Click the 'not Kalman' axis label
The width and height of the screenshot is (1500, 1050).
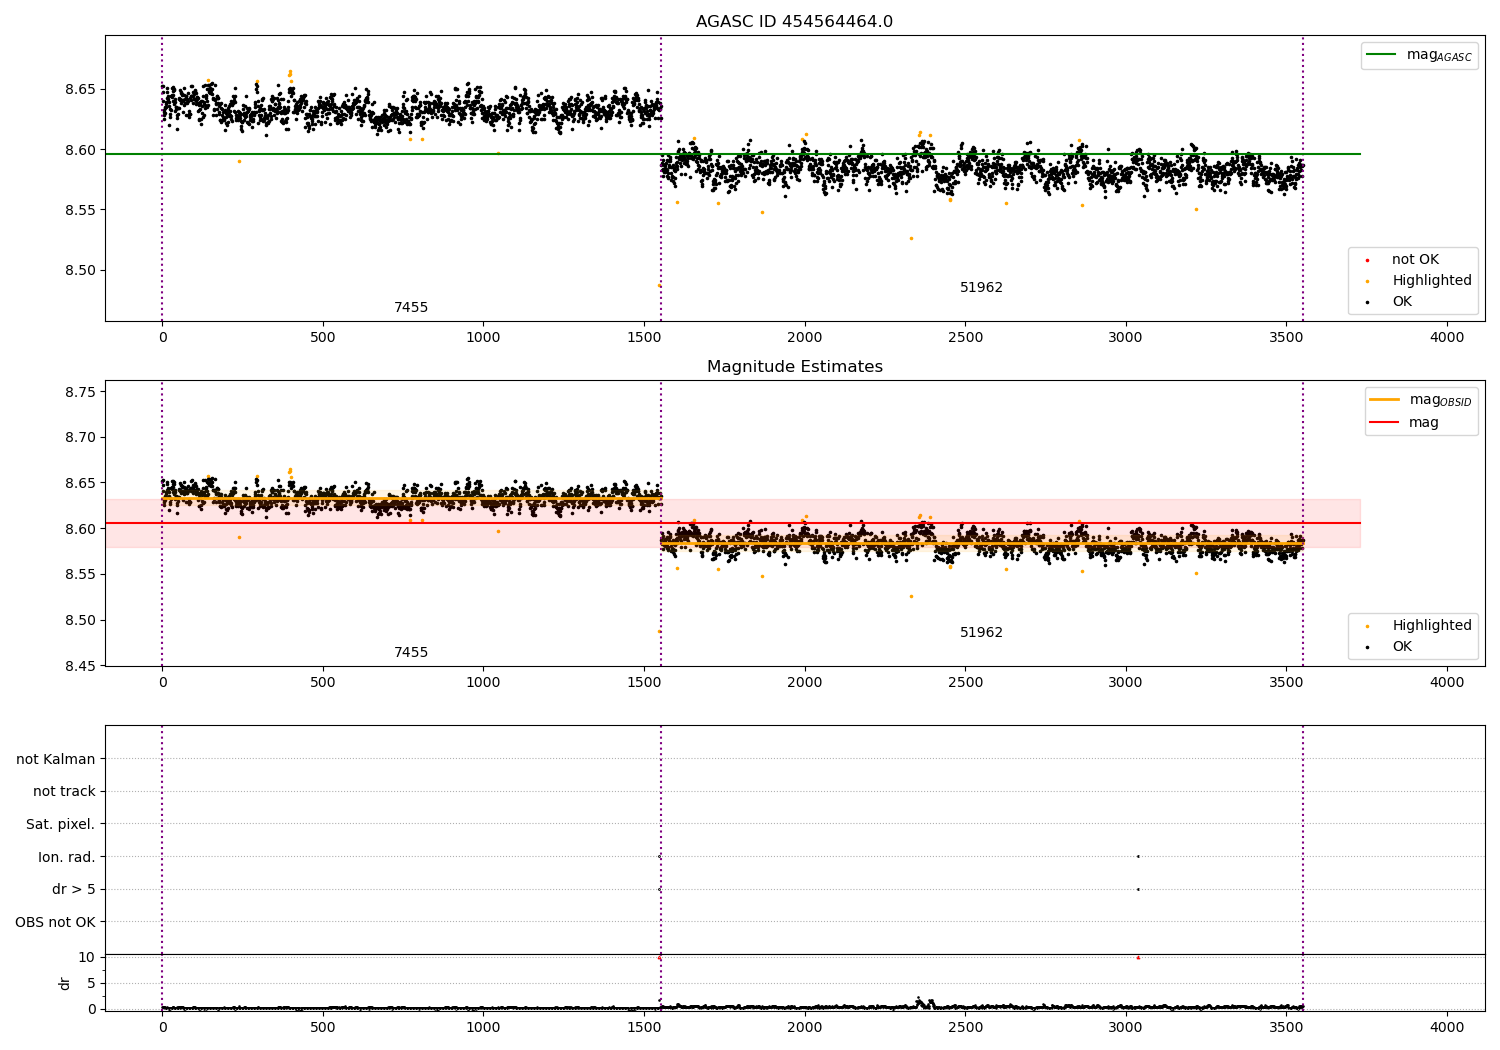click(56, 759)
